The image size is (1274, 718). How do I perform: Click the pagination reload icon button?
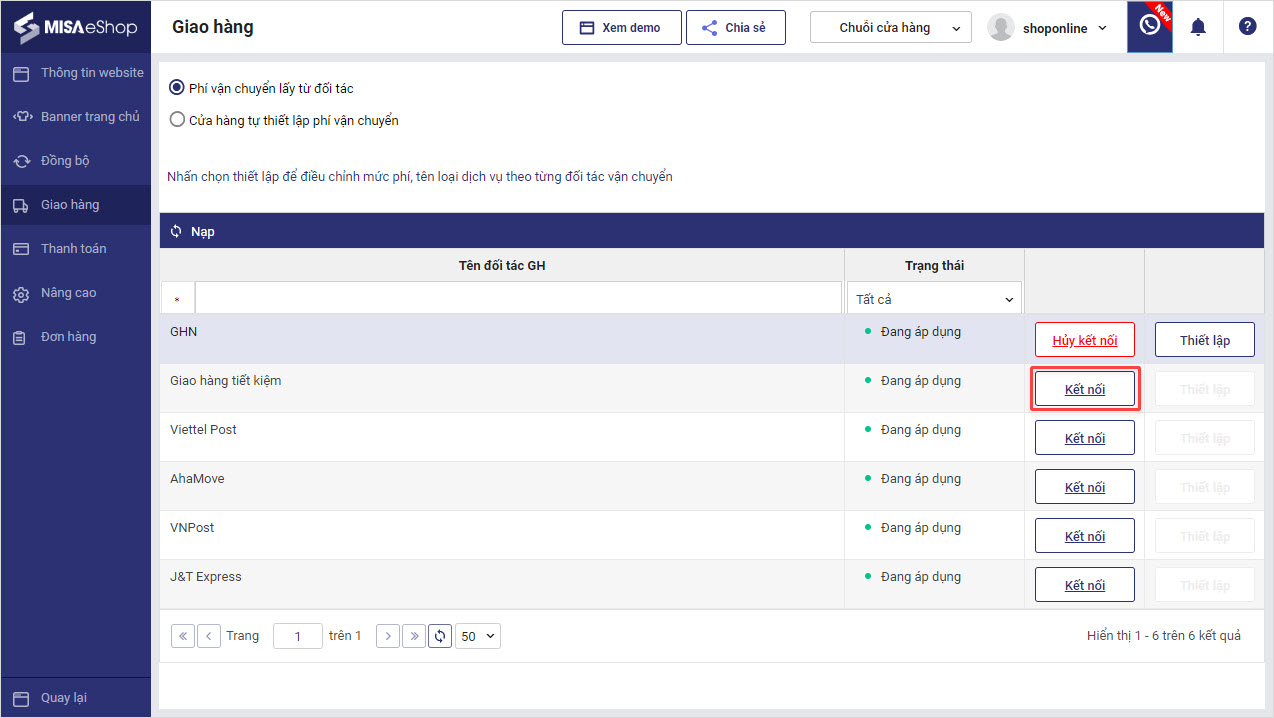pyautogui.click(x=440, y=636)
